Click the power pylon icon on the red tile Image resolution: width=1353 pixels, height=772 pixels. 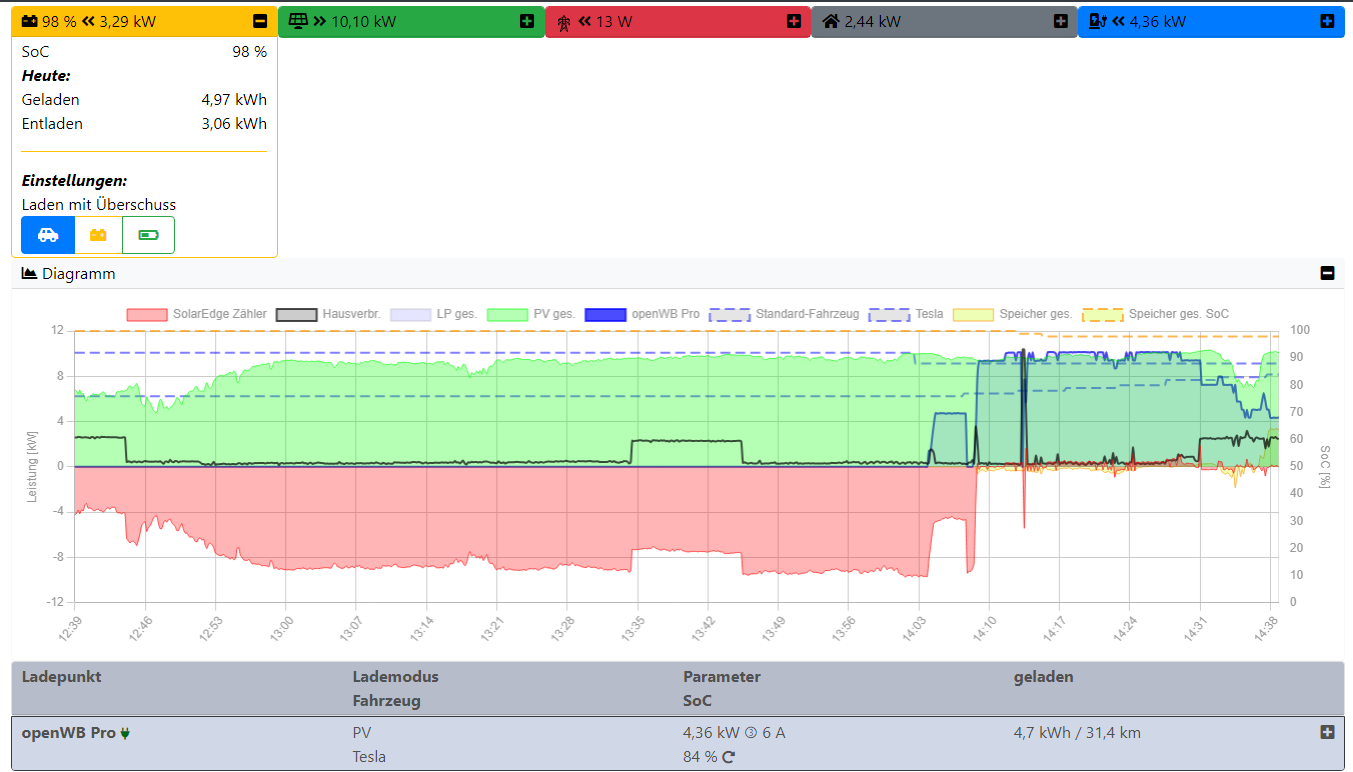[x=564, y=19]
